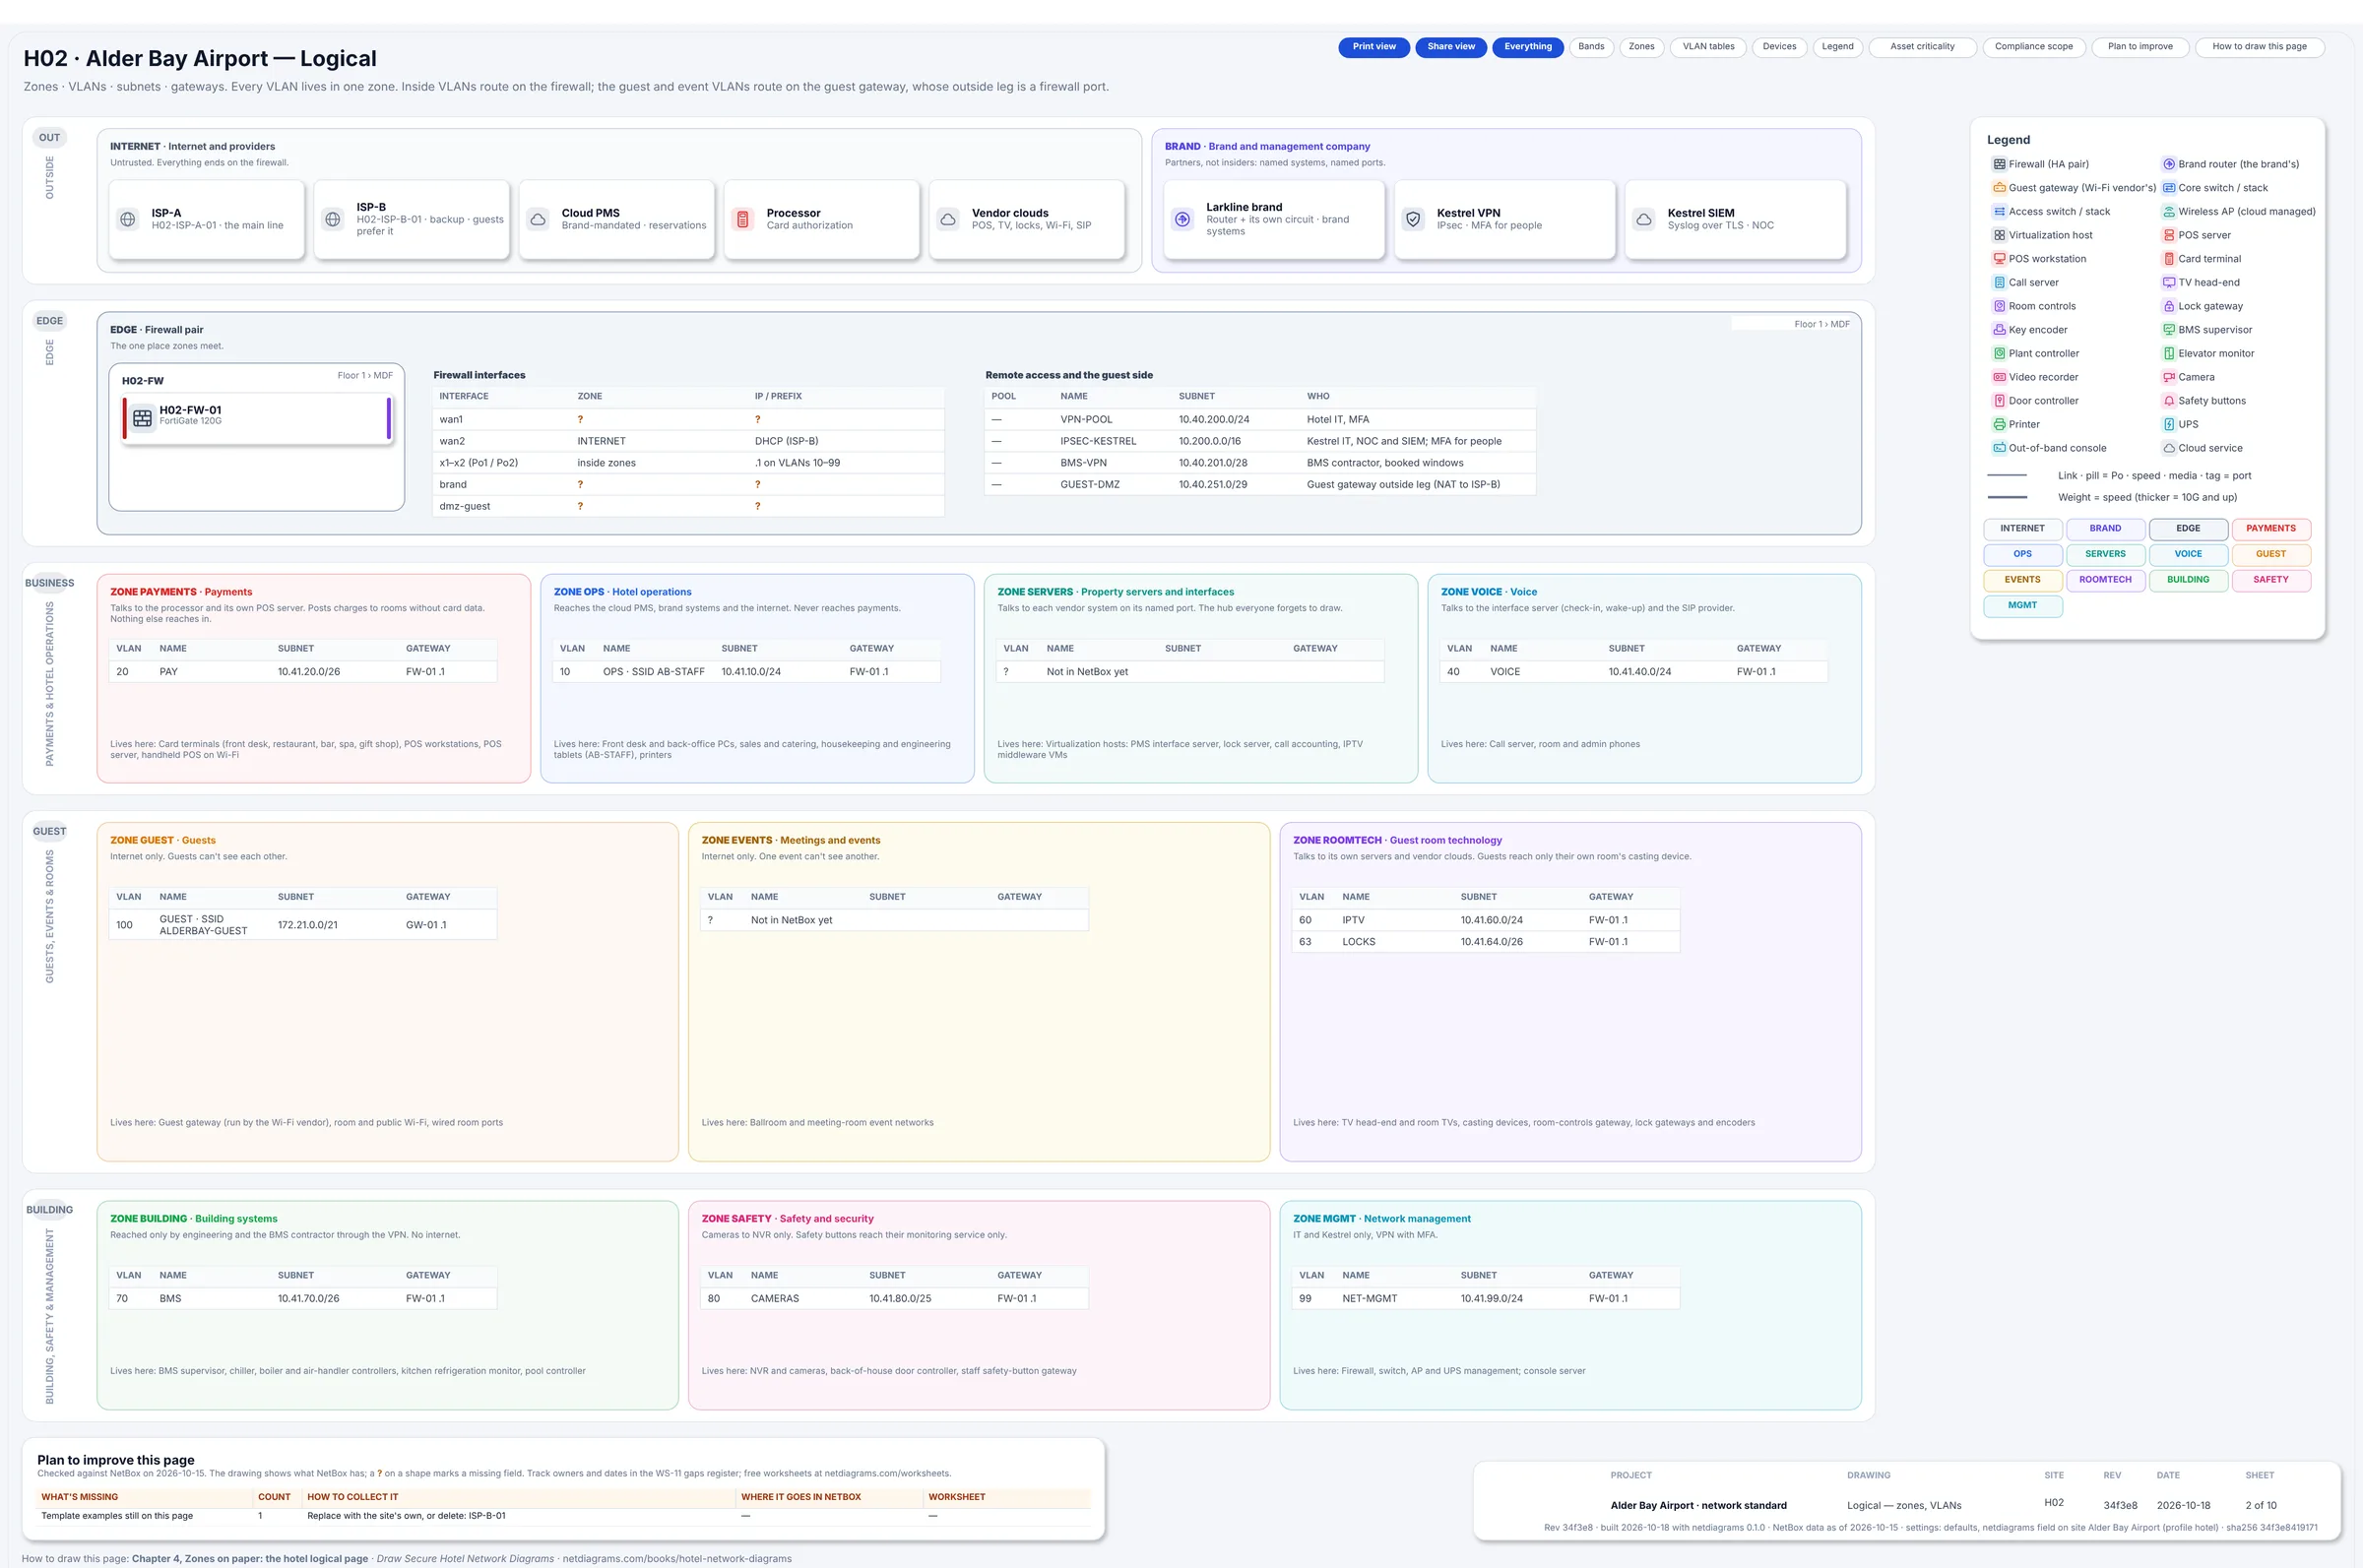
Task: Click the Room controls legend icon
Action: [1999, 306]
